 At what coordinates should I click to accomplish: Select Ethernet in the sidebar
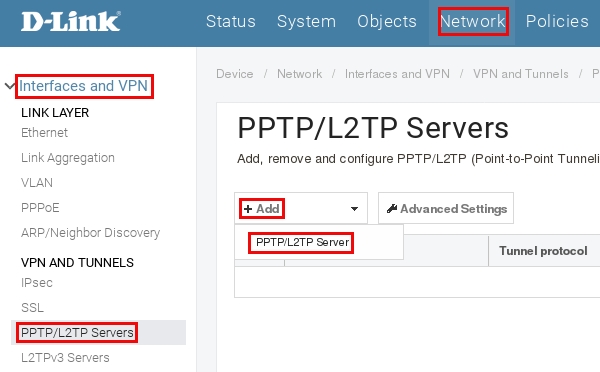(44, 132)
